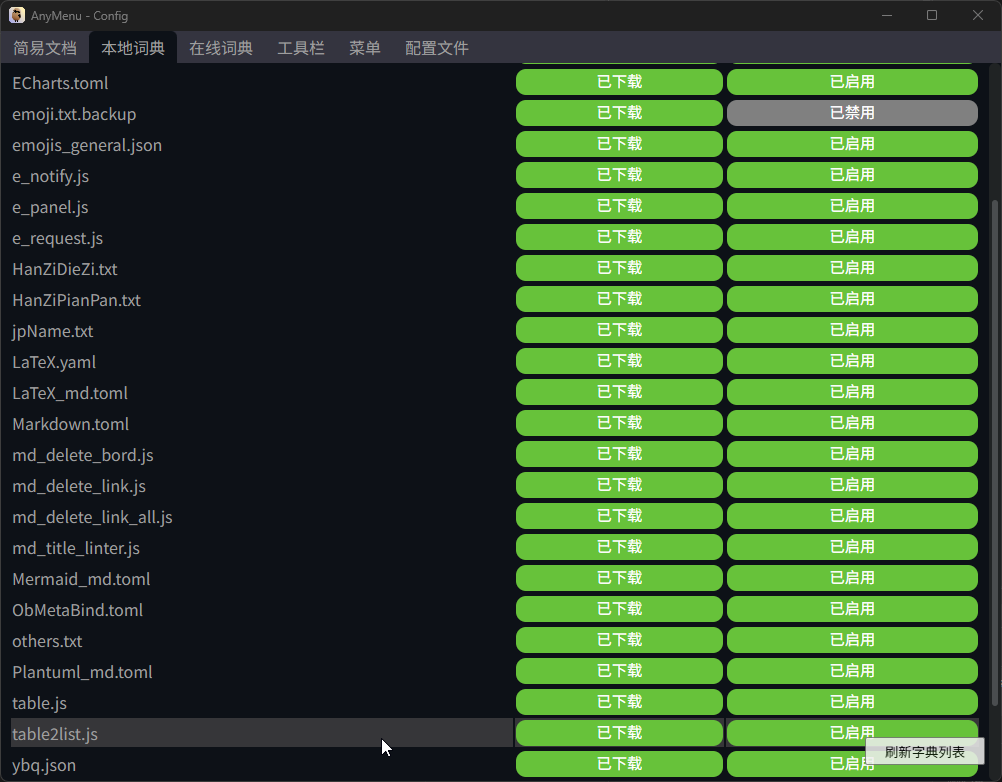Open the 菜单 tab
The image size is (1002, 782).
click(365, 48)
